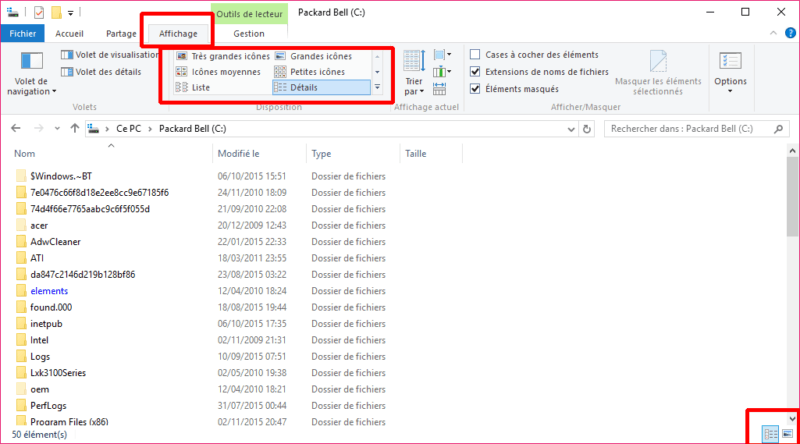
Task: Expand the layout gallery more arrow
Action: click(377, 88)
